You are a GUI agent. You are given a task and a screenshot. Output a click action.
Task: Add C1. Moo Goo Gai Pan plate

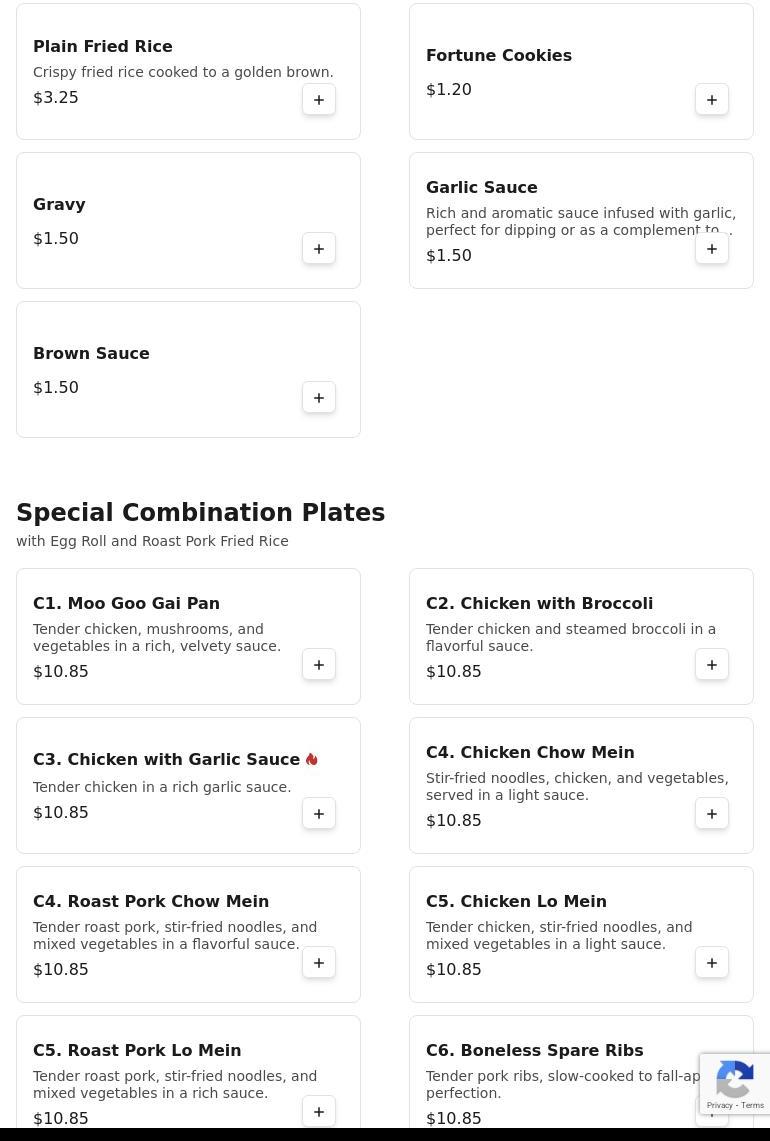pos(319,665)
